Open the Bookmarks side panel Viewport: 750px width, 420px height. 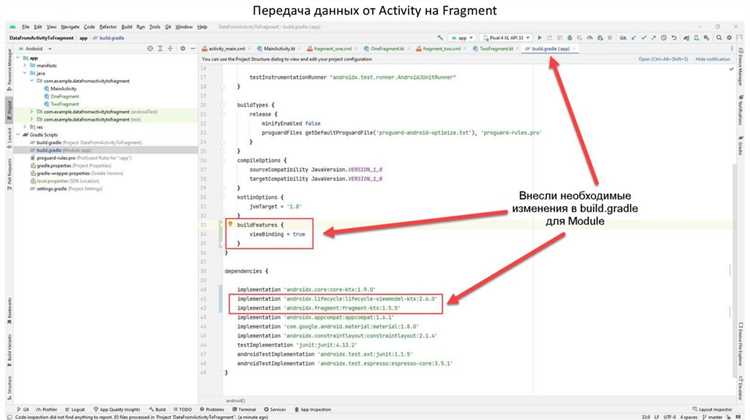click(x=9, y=311)
